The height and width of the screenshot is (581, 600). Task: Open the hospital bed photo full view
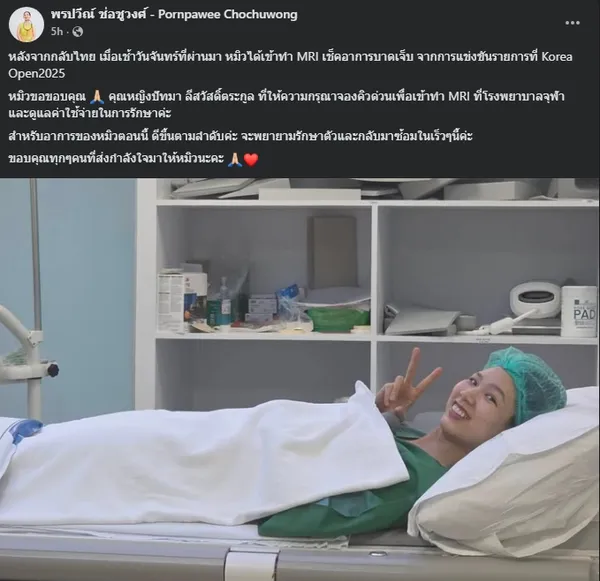pos(300,379)
